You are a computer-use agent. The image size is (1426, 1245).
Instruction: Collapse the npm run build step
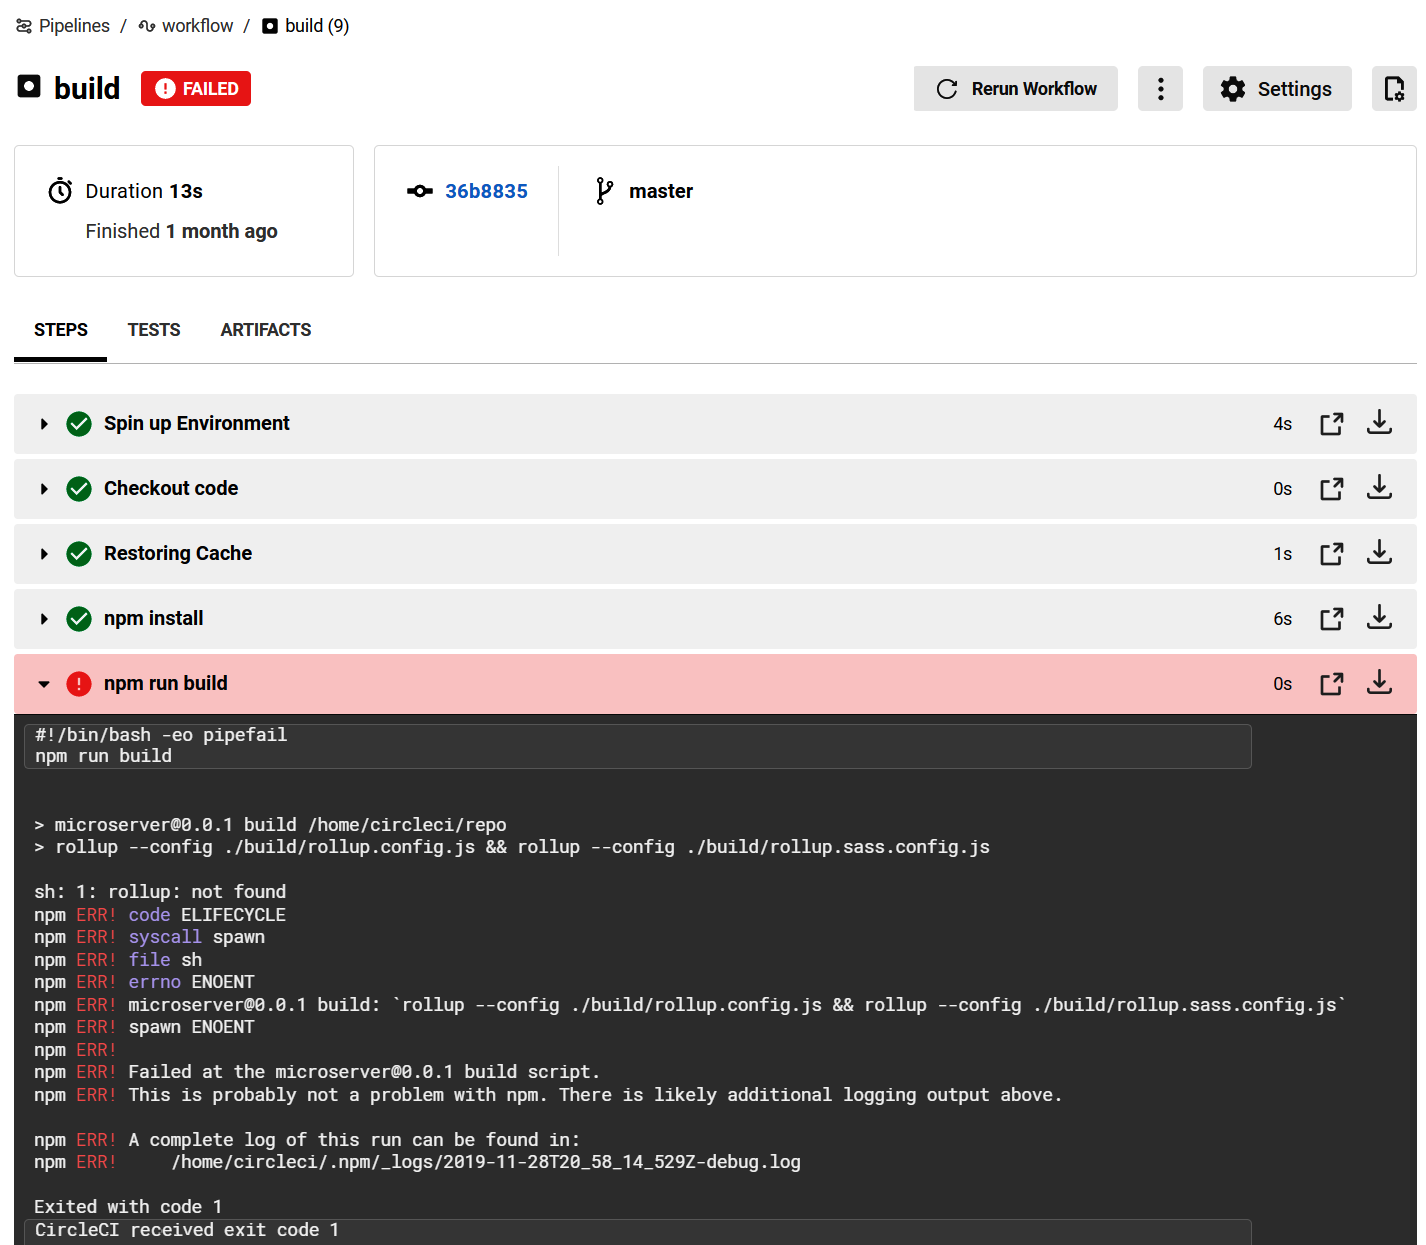44,684
